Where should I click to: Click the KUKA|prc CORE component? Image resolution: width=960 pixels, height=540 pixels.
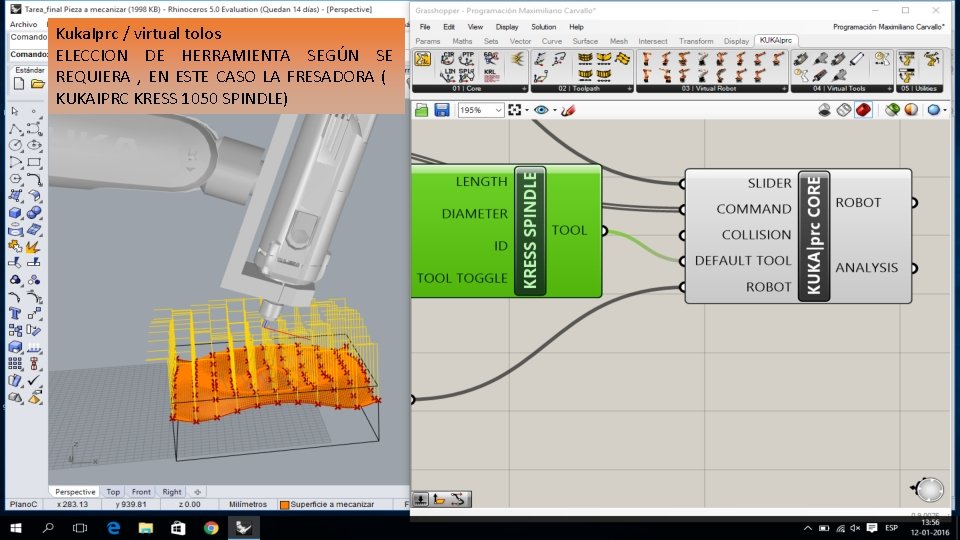pyautogui.click(x=814, y=236)
